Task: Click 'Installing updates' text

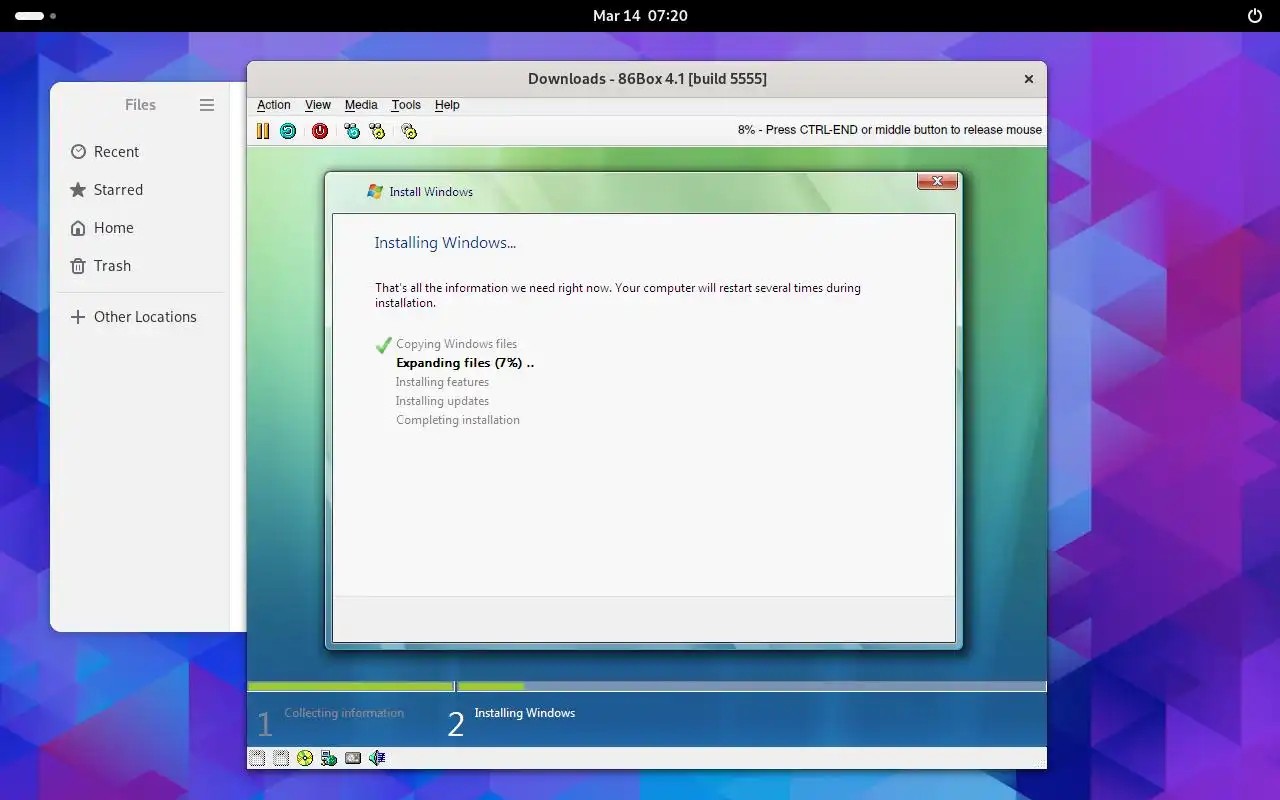Action: [x=442, y=401]
